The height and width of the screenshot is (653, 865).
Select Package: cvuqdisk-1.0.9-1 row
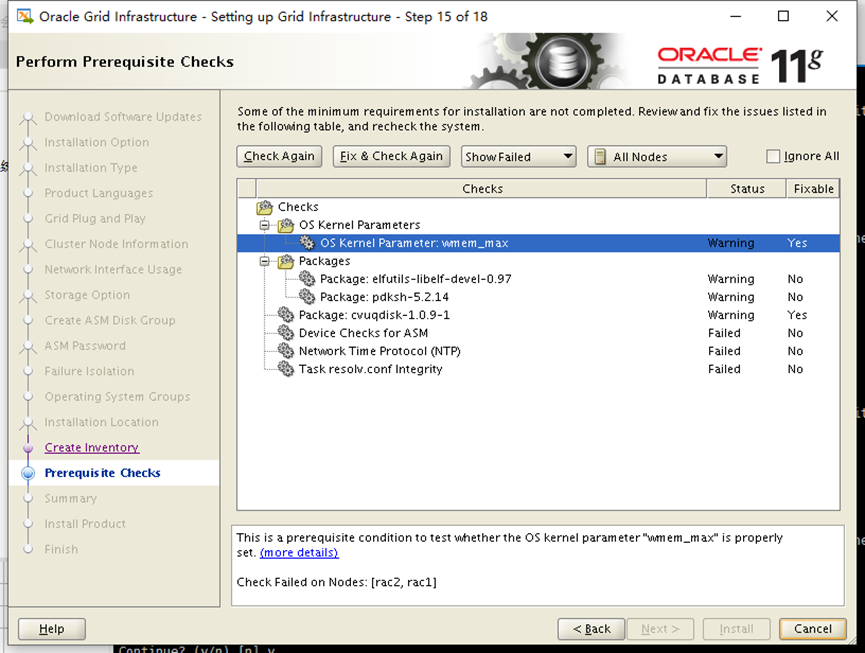pyautogui.click(x=538, y=315)
